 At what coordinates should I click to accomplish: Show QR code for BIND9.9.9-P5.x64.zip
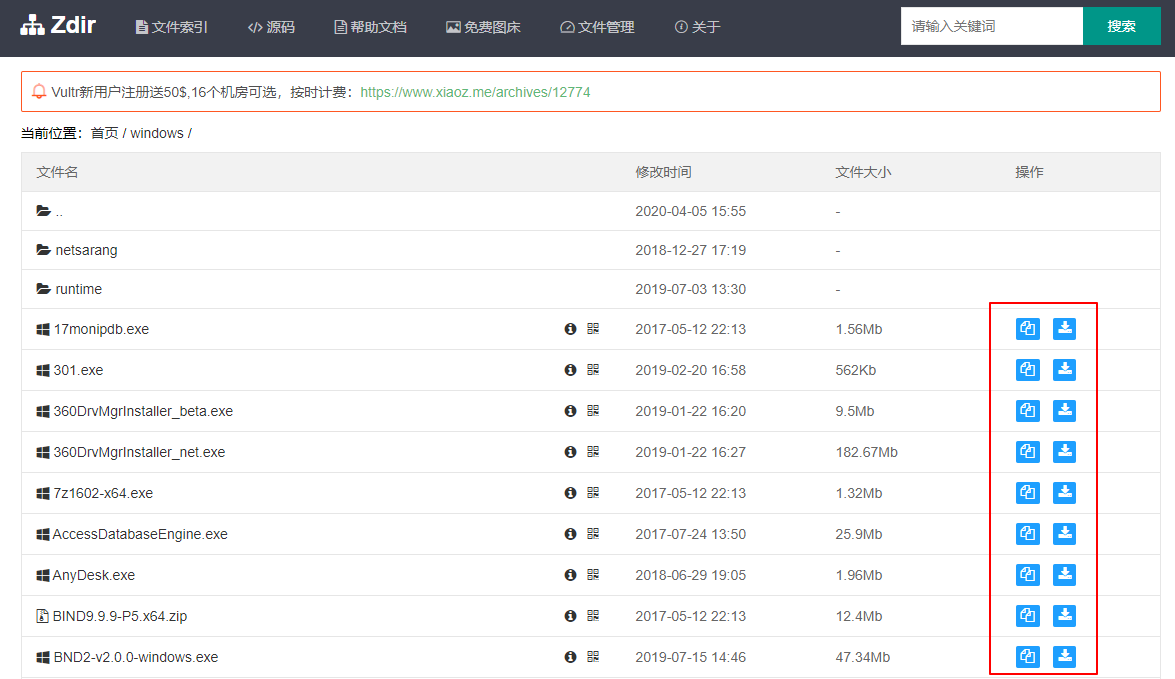(593, 616)
